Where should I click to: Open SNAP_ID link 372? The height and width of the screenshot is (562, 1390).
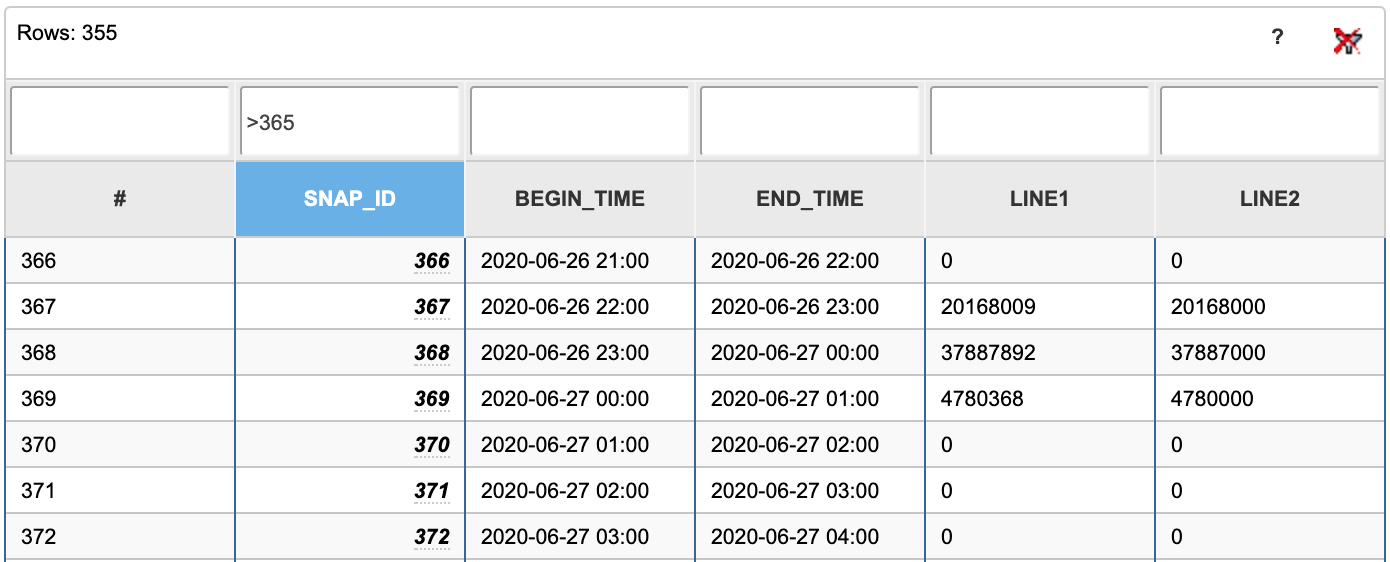coord(432,537)
